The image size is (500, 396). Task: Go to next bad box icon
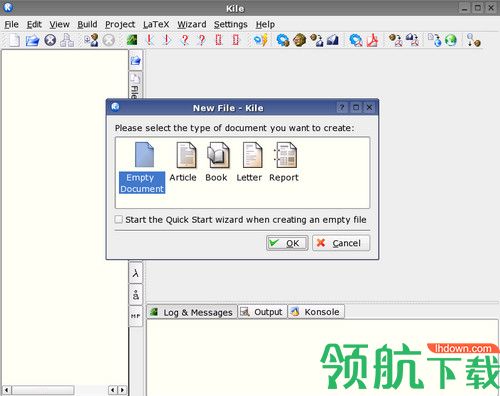pyautogui.click(x=236, y=40)
